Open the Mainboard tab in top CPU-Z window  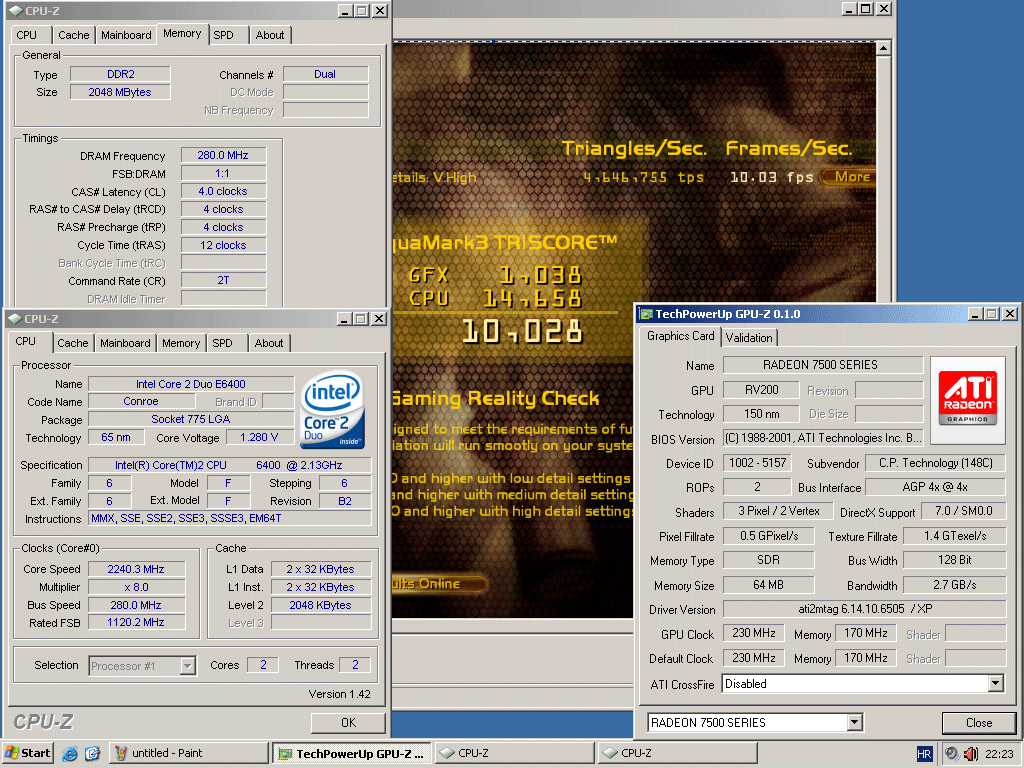click(x=126, y=35)
